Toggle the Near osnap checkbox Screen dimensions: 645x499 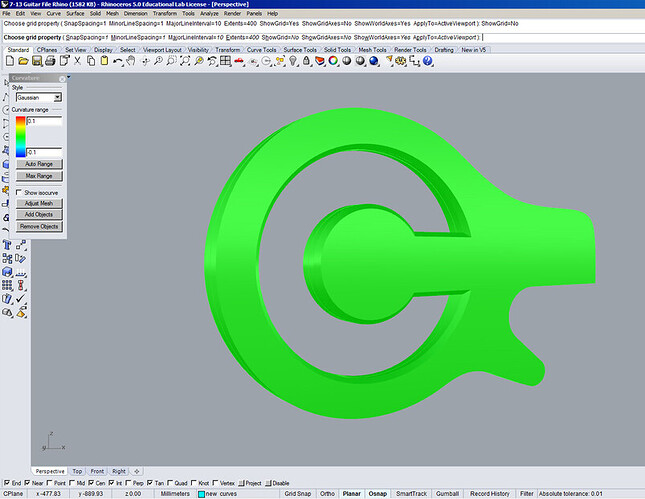point(27,483)
